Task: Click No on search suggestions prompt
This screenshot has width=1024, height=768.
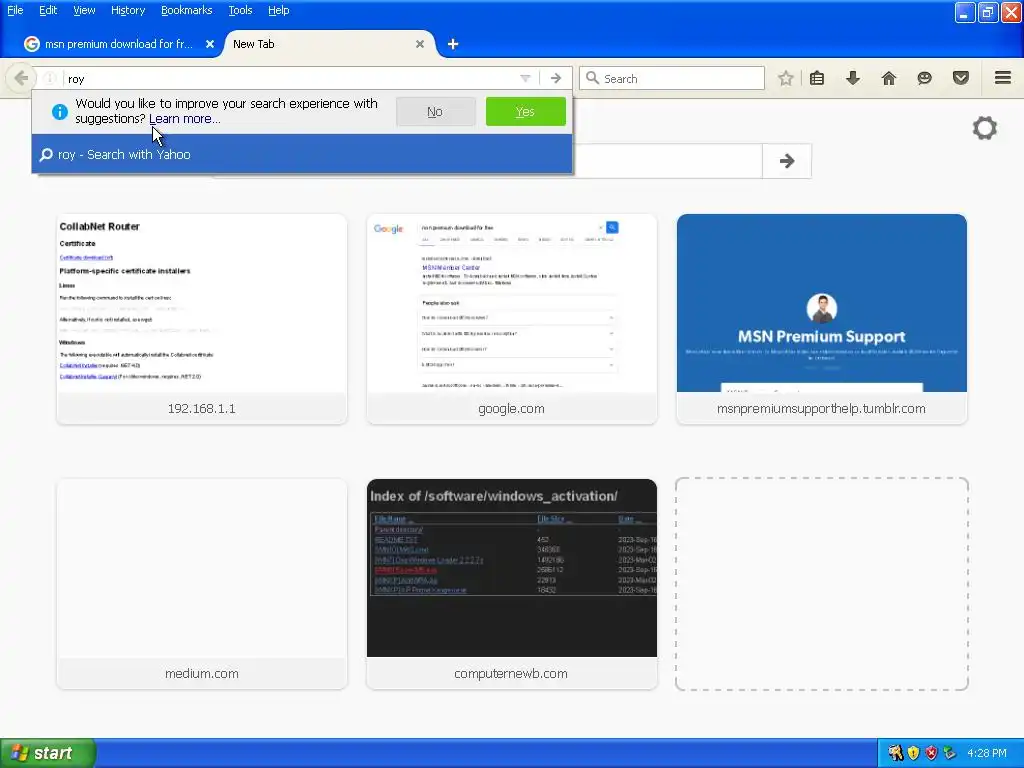Action: coord(435,112)
